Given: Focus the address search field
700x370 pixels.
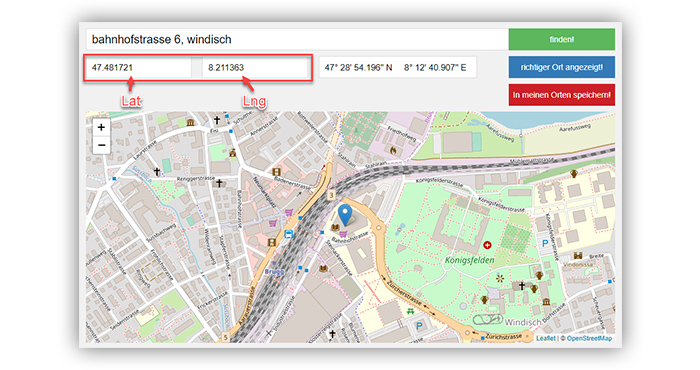Looking at the screenshot, I should pyautogui.click(x=296, y=39).
